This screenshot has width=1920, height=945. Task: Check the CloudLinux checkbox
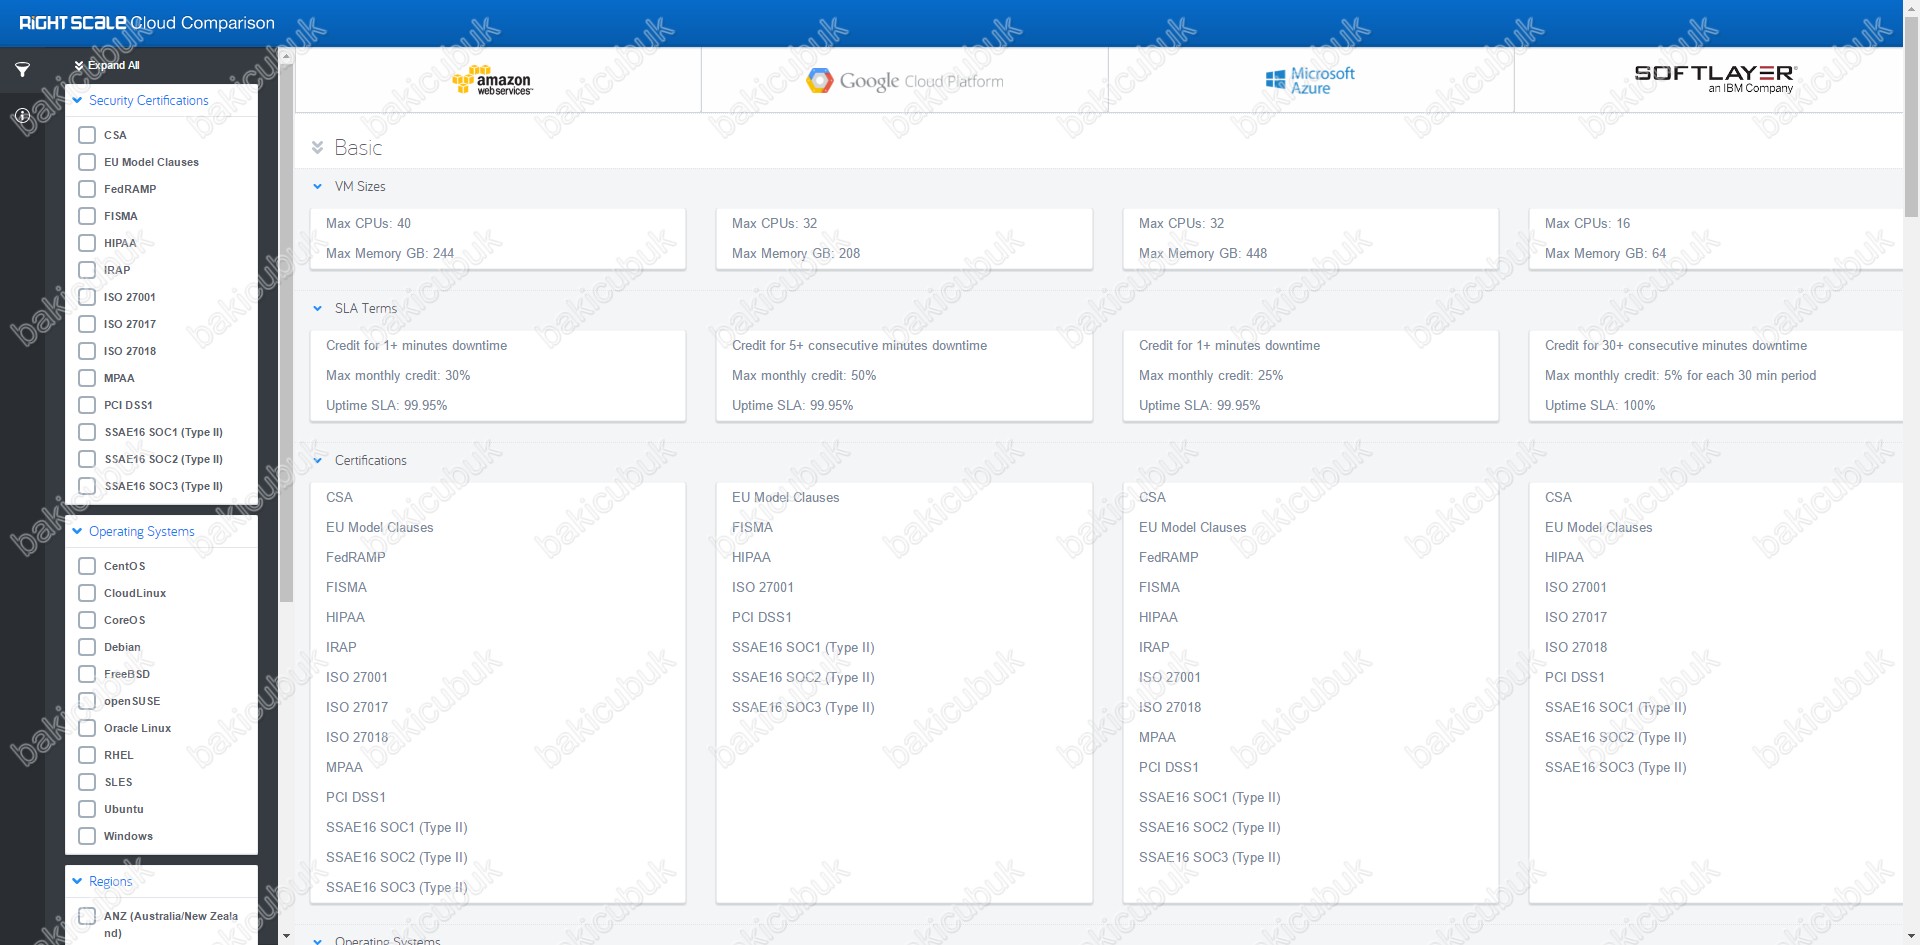pos(87,593)
